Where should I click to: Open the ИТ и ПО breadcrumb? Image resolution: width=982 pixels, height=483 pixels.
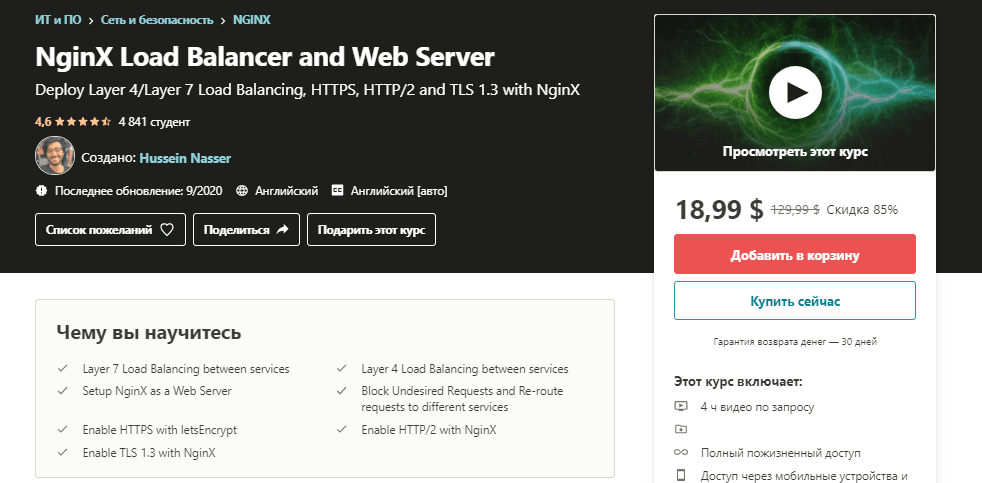pos(58,19)
